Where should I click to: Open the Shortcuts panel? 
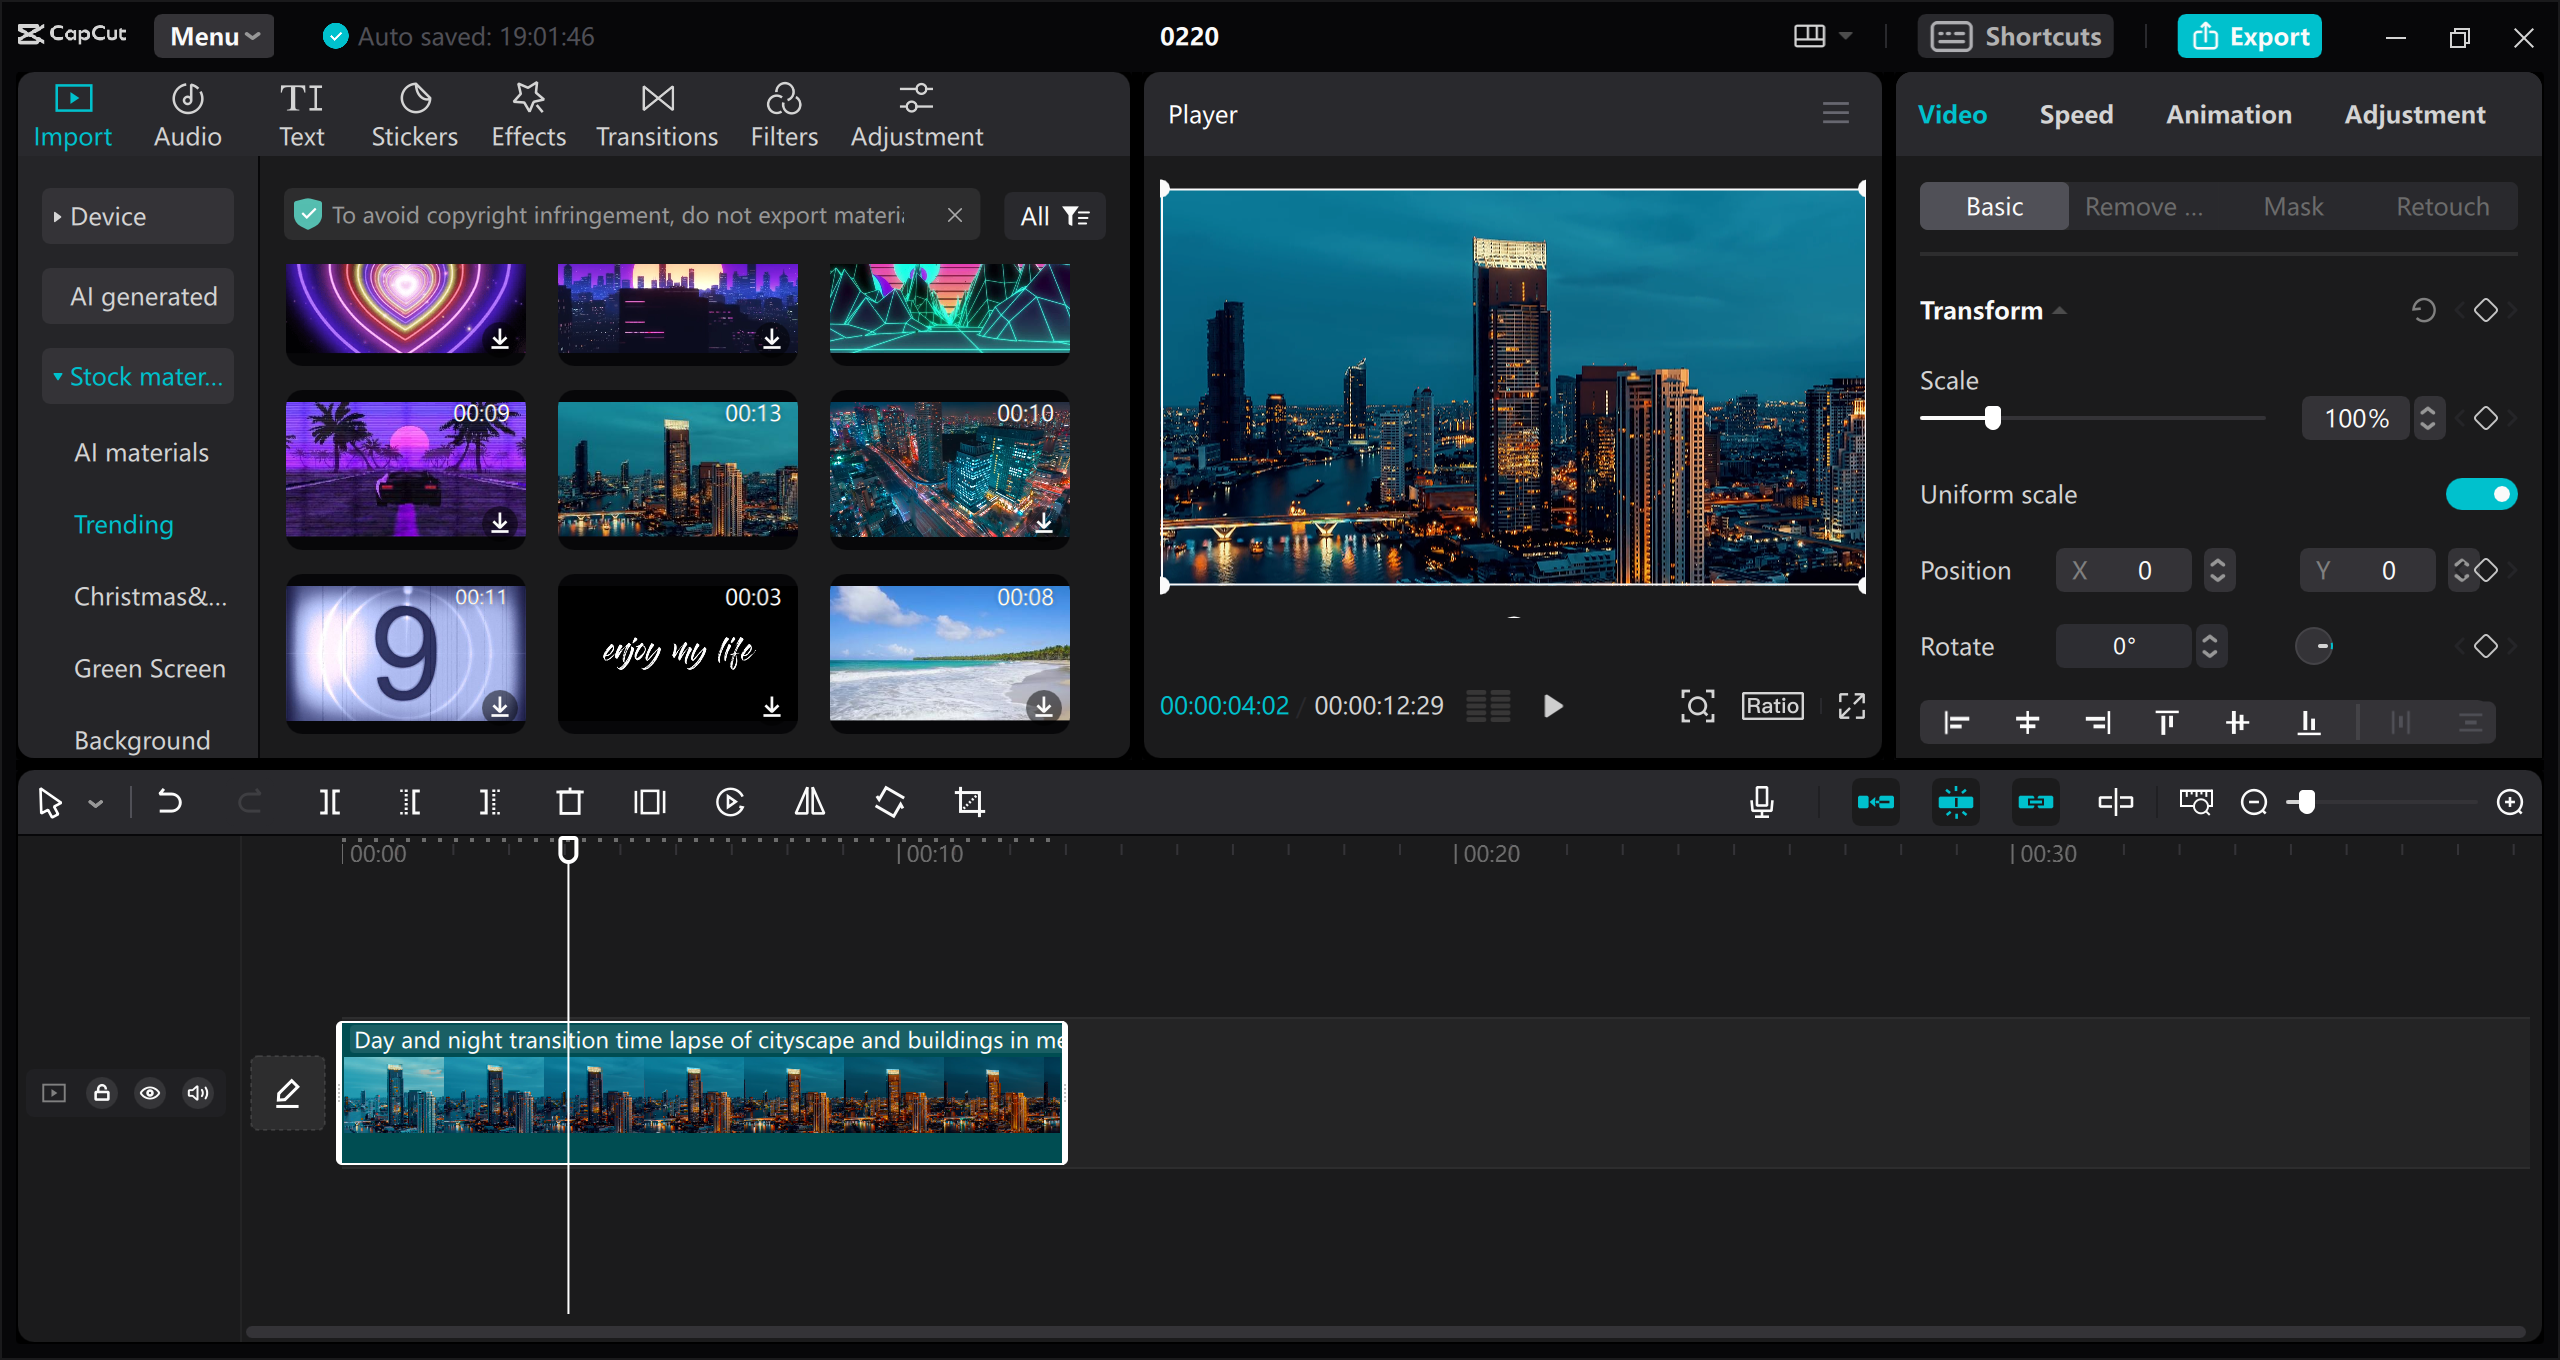coord(2015,35)
